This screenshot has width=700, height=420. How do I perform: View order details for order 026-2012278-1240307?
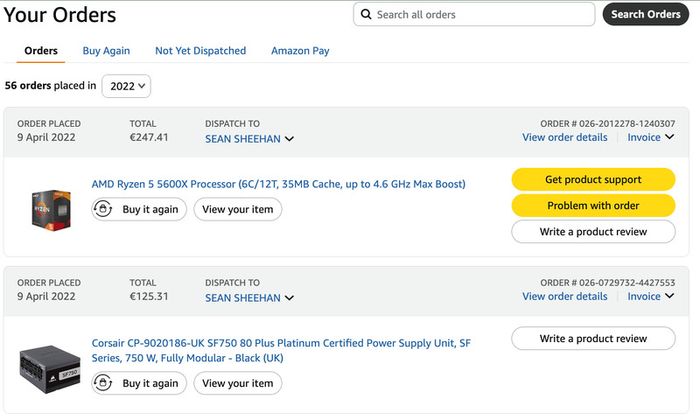click(565, 137)
